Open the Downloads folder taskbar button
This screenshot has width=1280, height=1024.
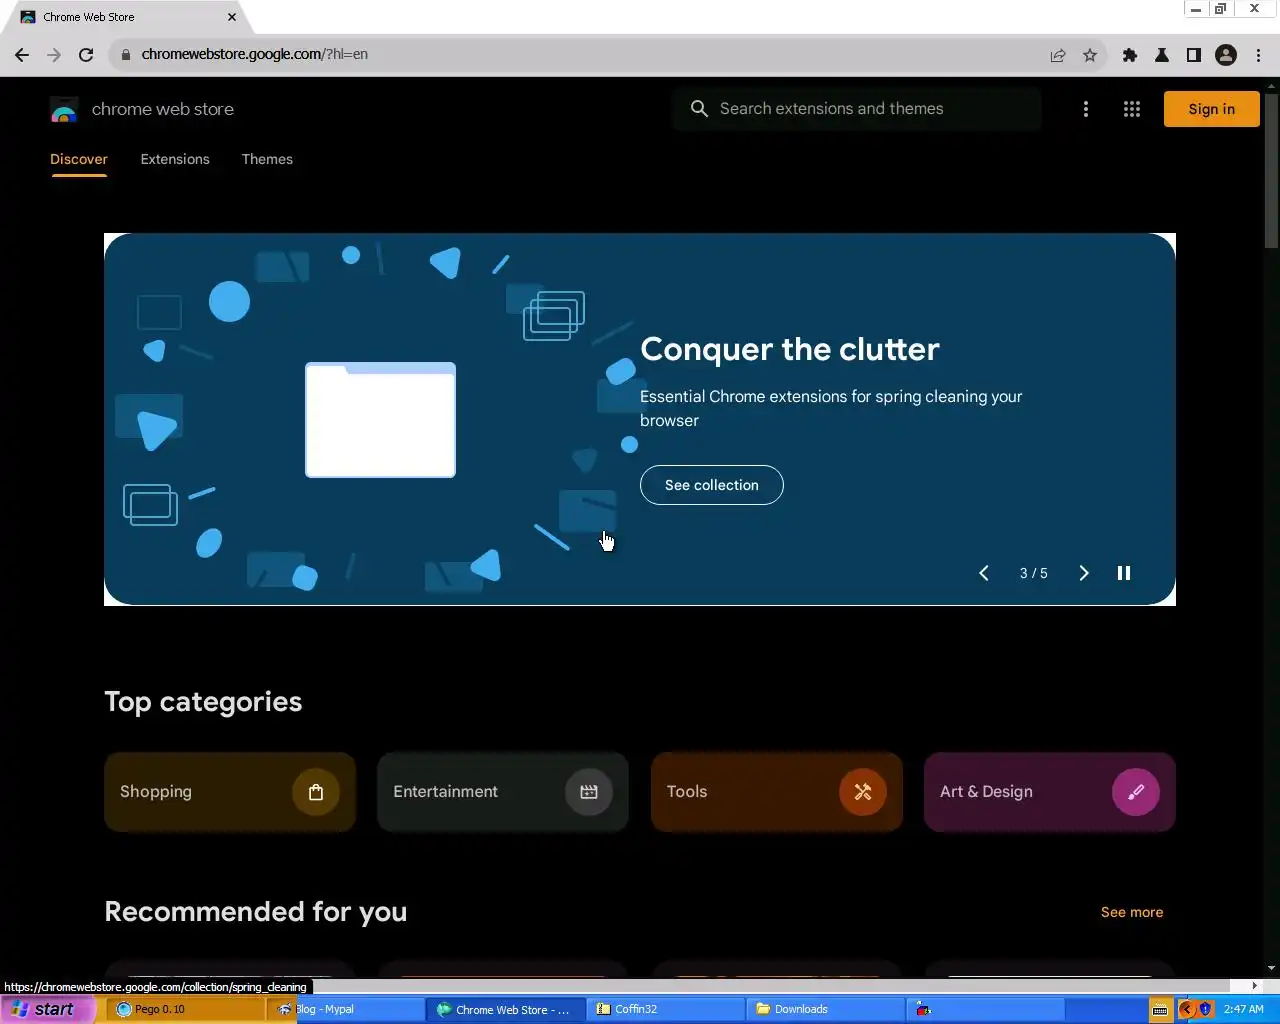pos(826,1009)
